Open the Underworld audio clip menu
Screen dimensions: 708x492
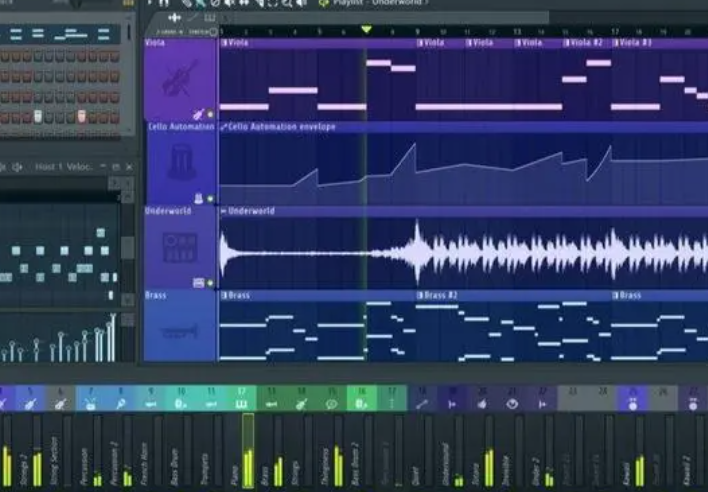pos(224,211)
